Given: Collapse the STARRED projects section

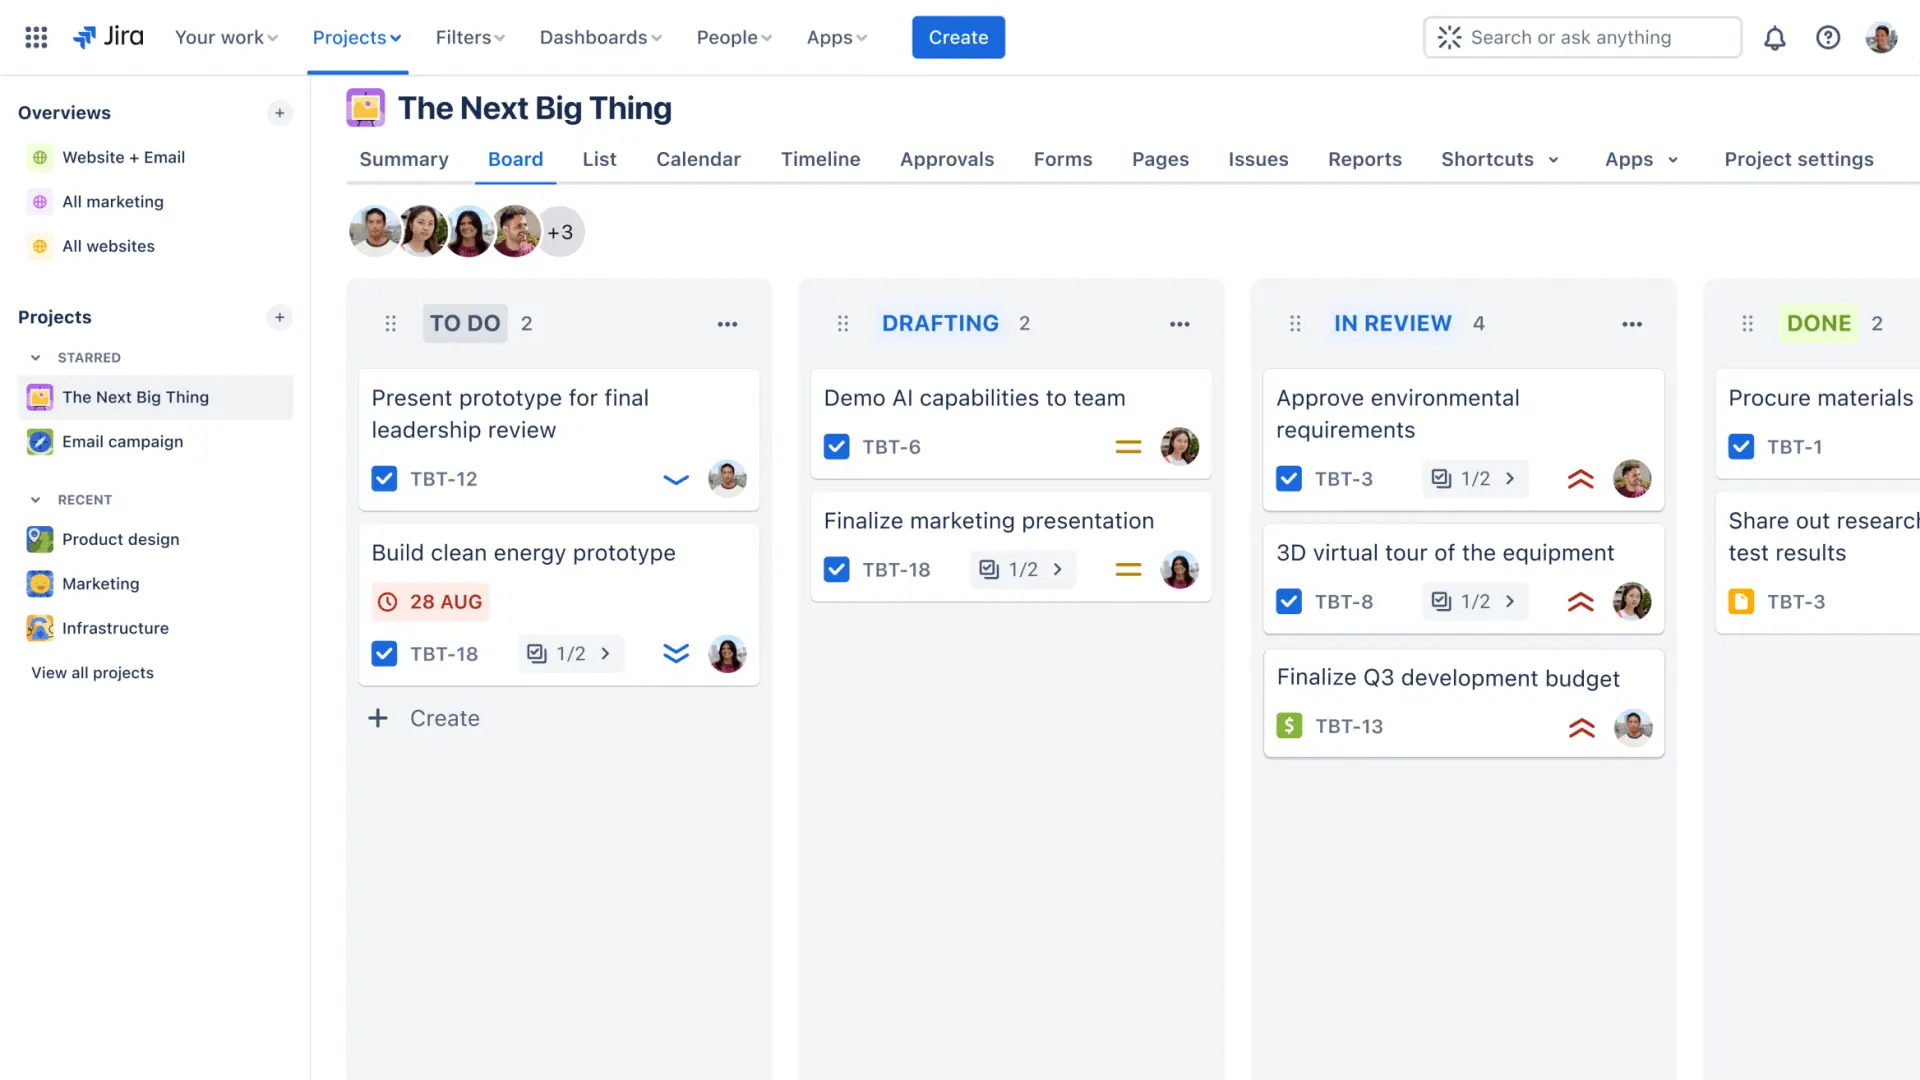Looking at the screenshot, I should tap(36, 357).
